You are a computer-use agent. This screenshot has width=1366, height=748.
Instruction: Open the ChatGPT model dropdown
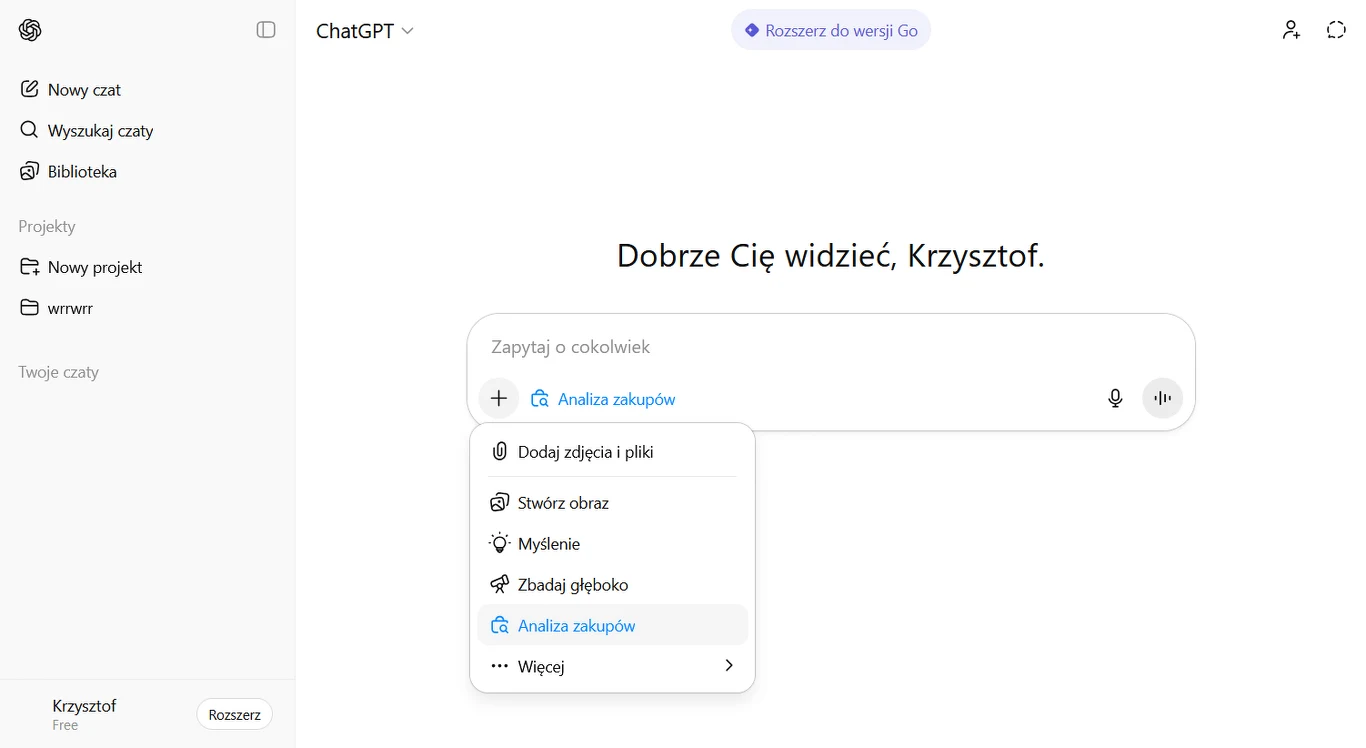coord(365,31)
